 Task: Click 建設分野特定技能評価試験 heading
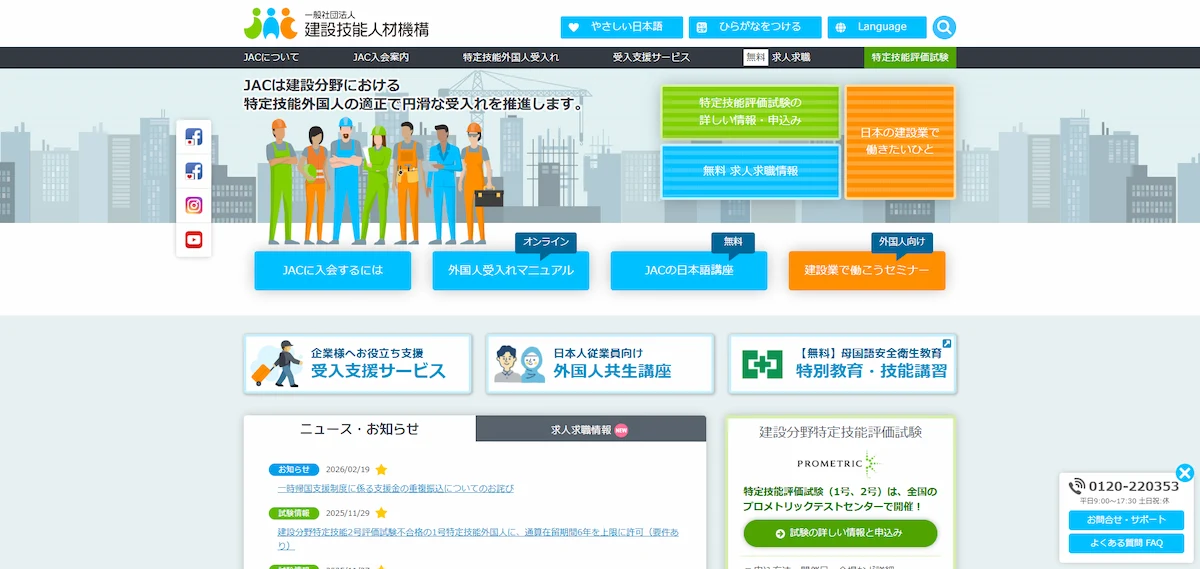pos(840,432)
